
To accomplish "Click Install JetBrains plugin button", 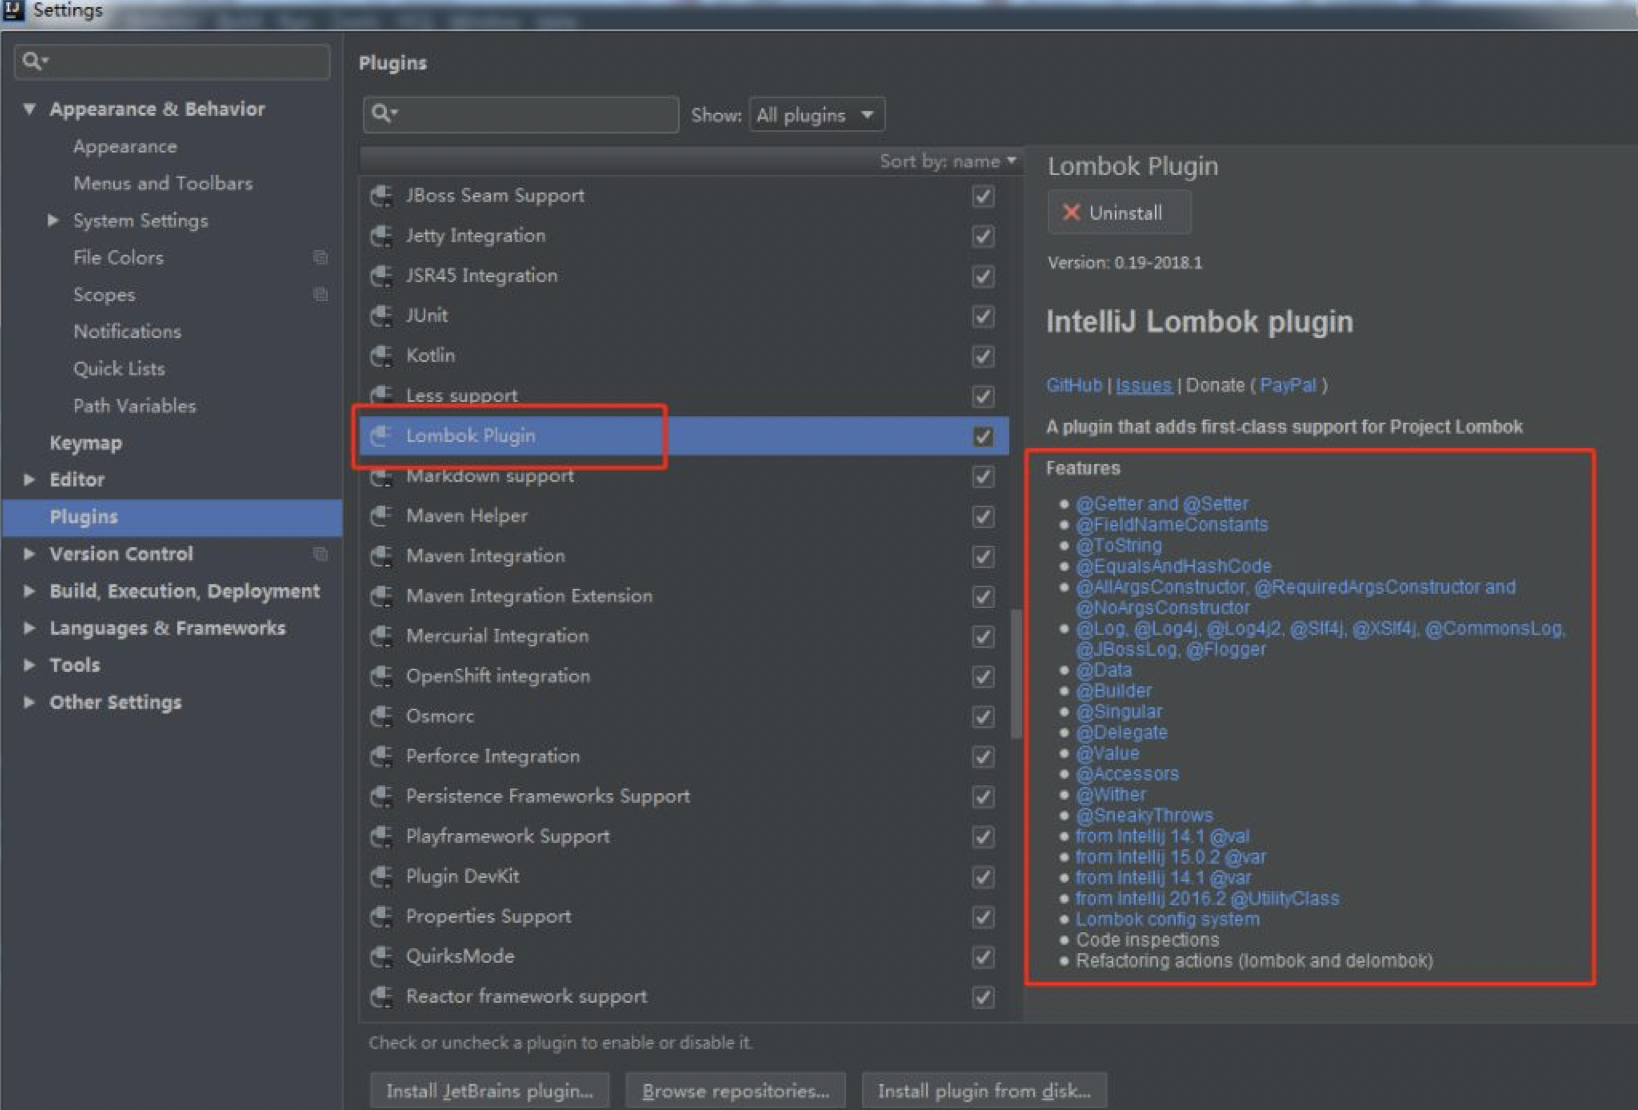I will pyautogui.click(x=490, y=1091).
